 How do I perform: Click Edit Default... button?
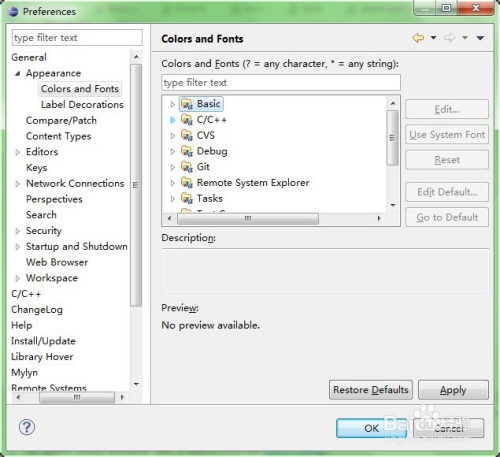click(x=447, y=192)
